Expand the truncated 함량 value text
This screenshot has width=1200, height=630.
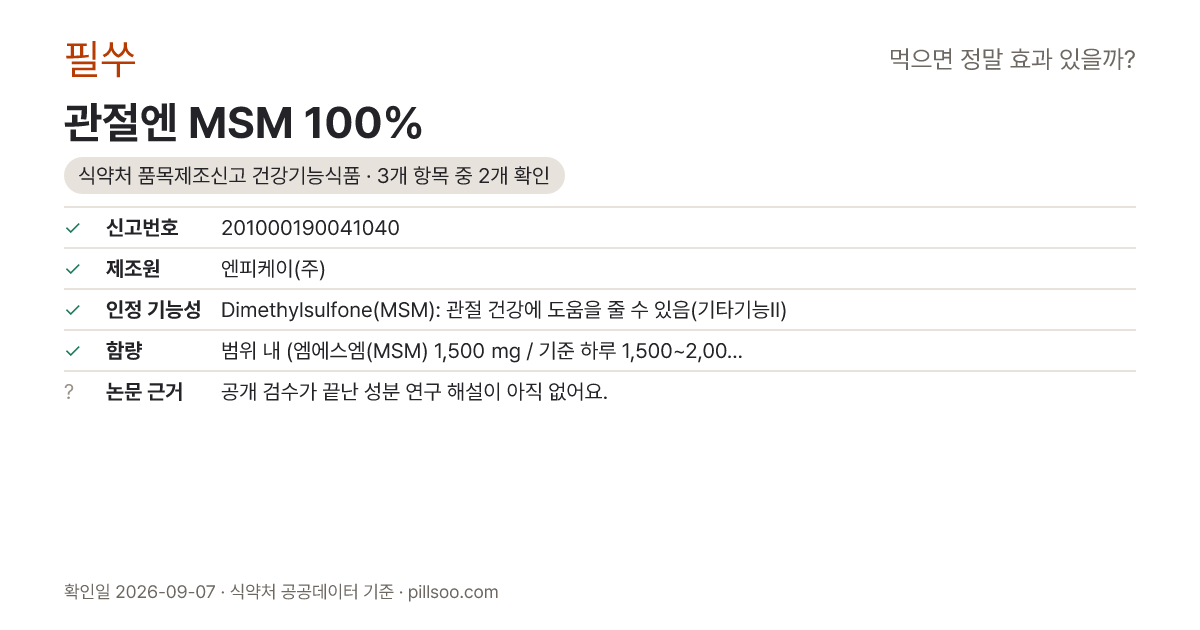[x=481, y=351]
